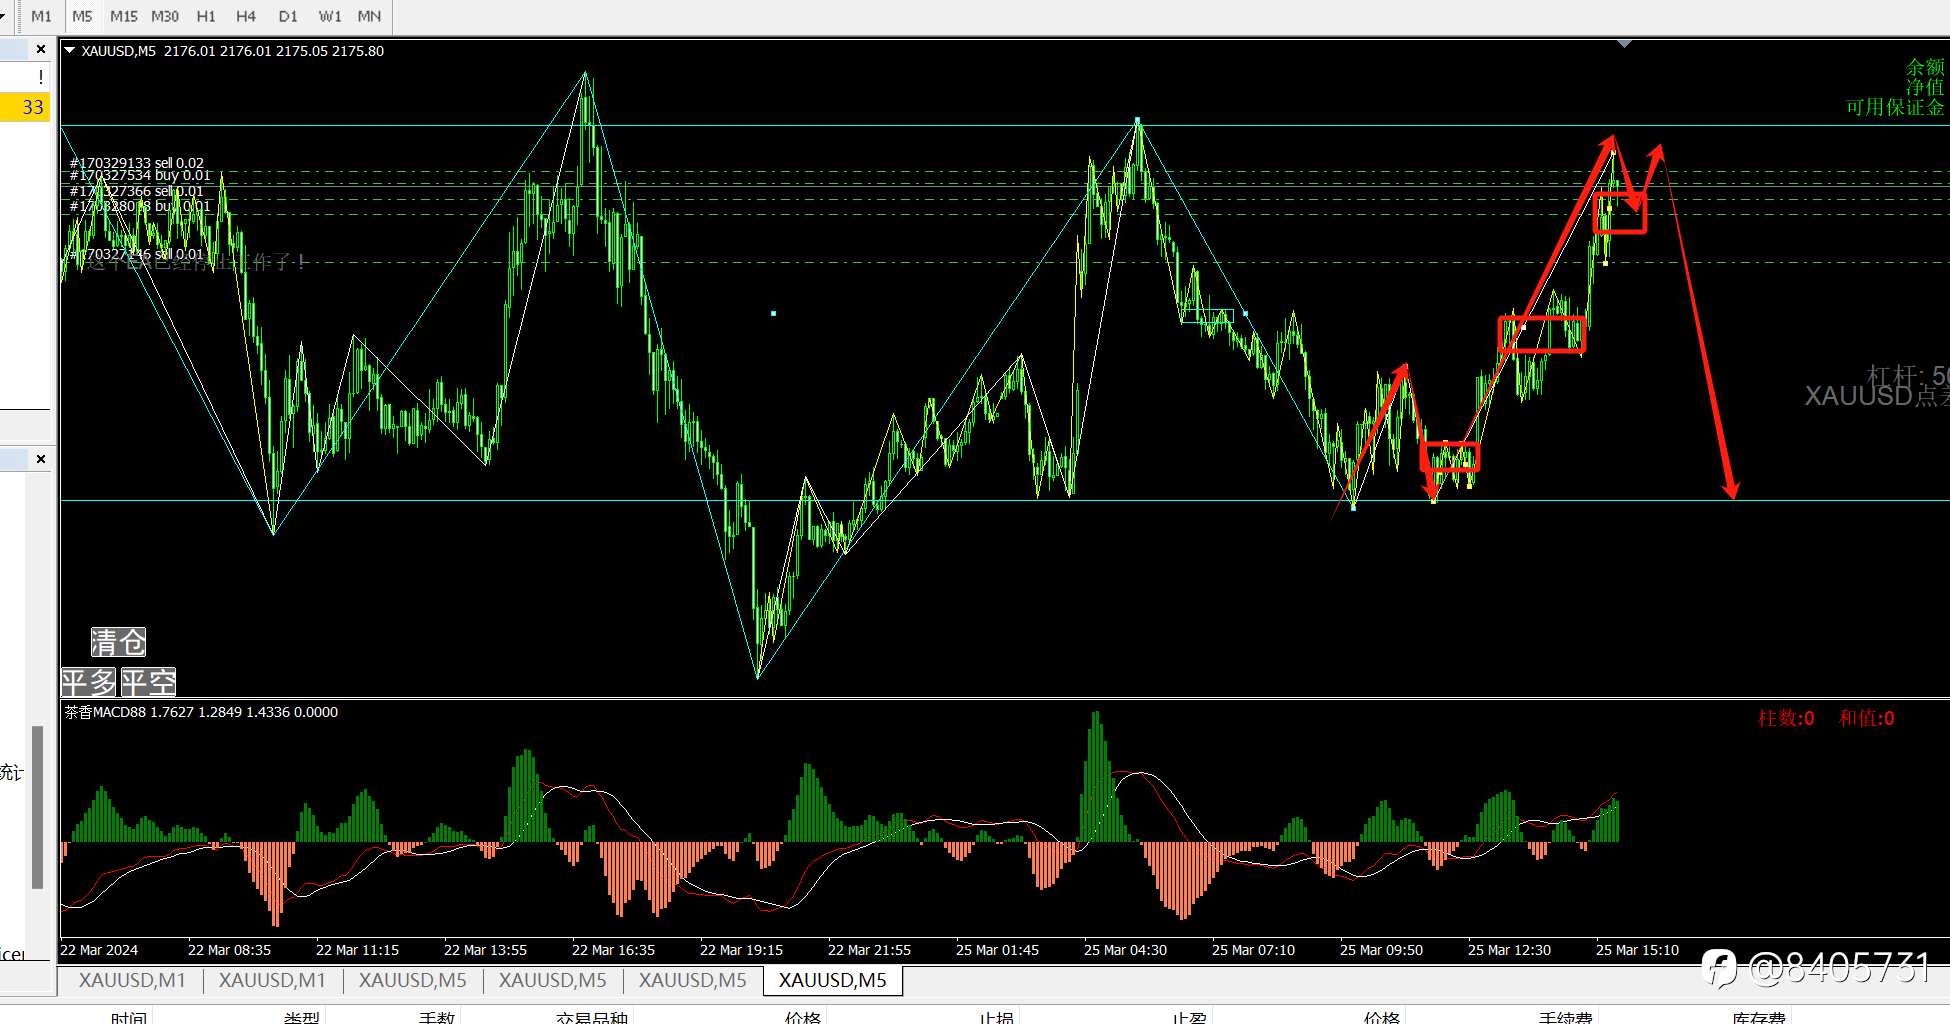Select the W1 weekly timeframe
The image size is (1950, 1024).
coord(330,16)
